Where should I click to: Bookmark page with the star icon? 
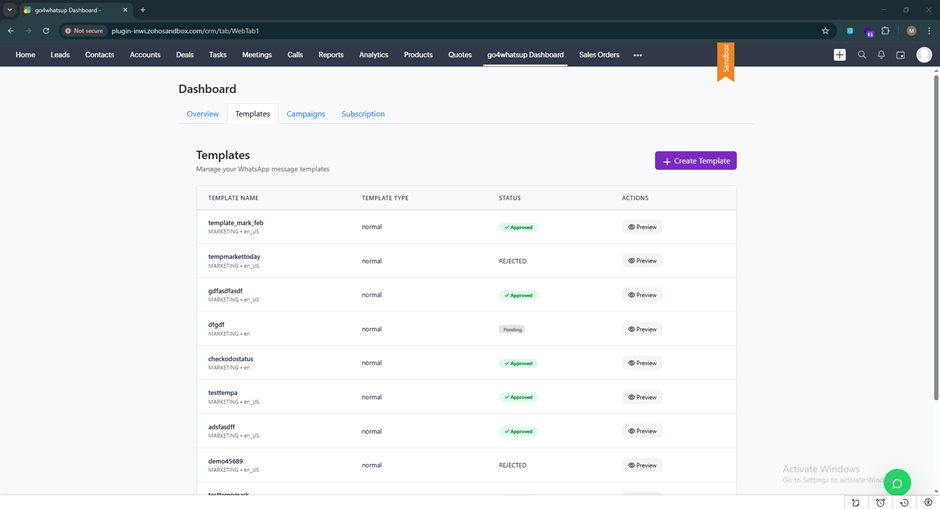(825, 31)
